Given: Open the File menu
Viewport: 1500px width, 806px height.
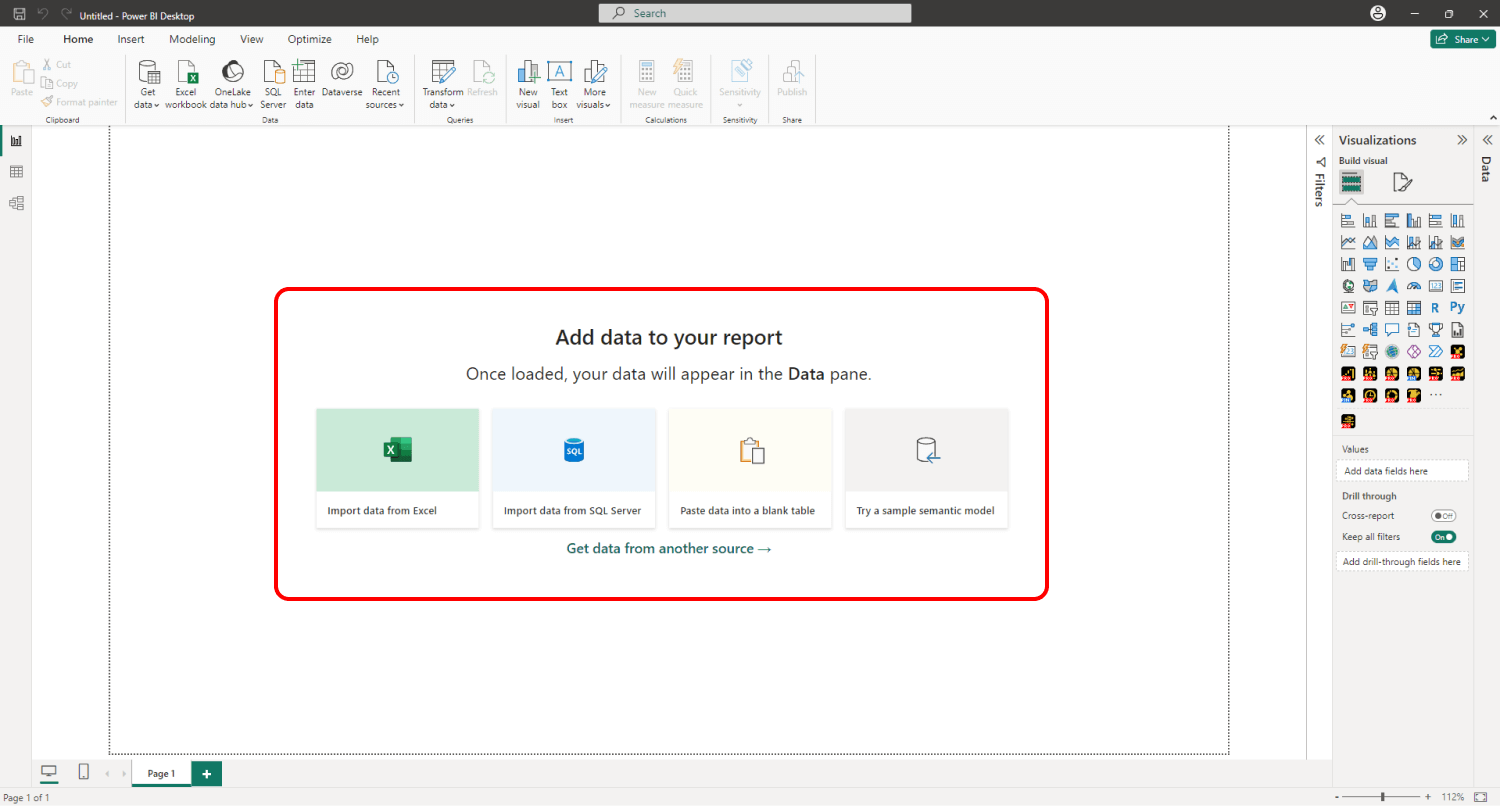Looking at the screenshot, I should pos(26,39).
